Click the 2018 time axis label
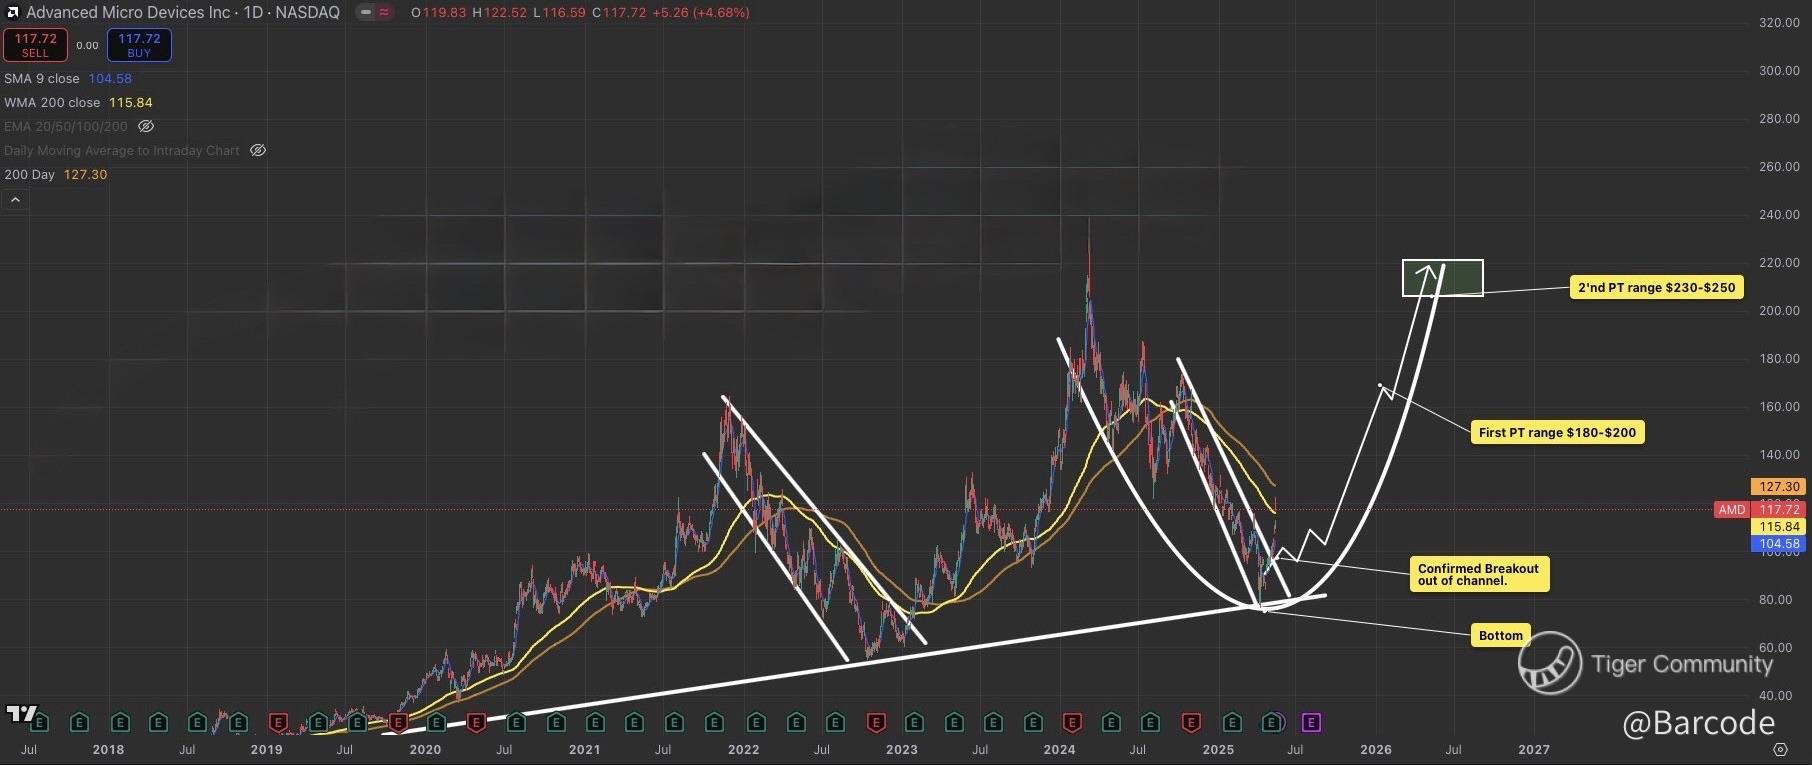Viewport: 1812px width, 765px height. pyautogui.click(x=108, y=750)
